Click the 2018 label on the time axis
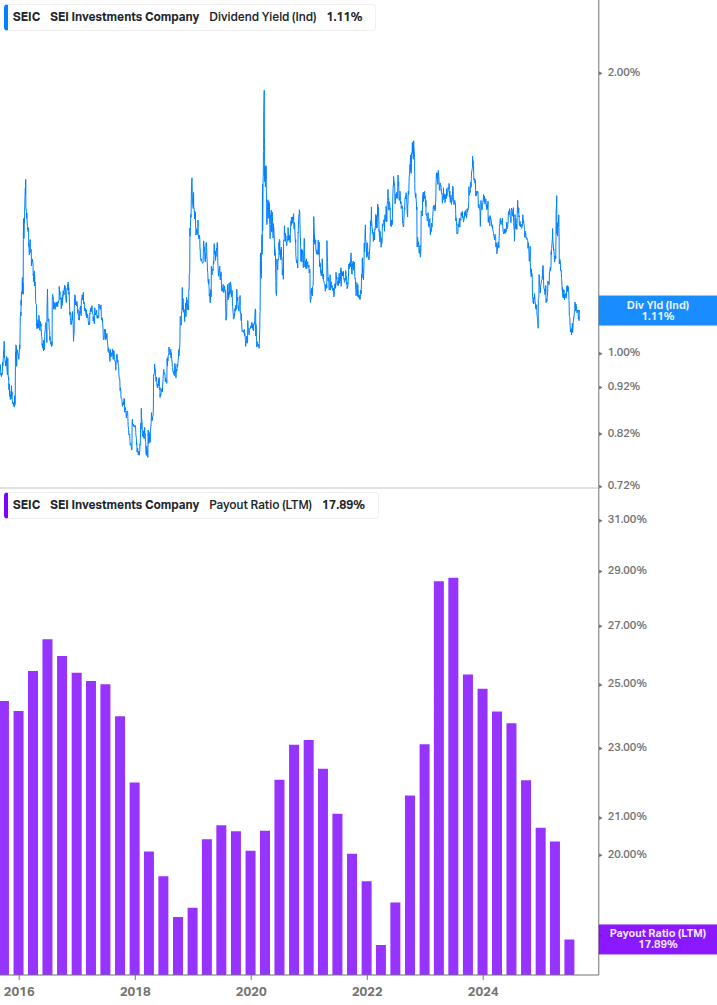Viewport: 717px width, 1005px height. pyautogui.click(x=135, y=992)
